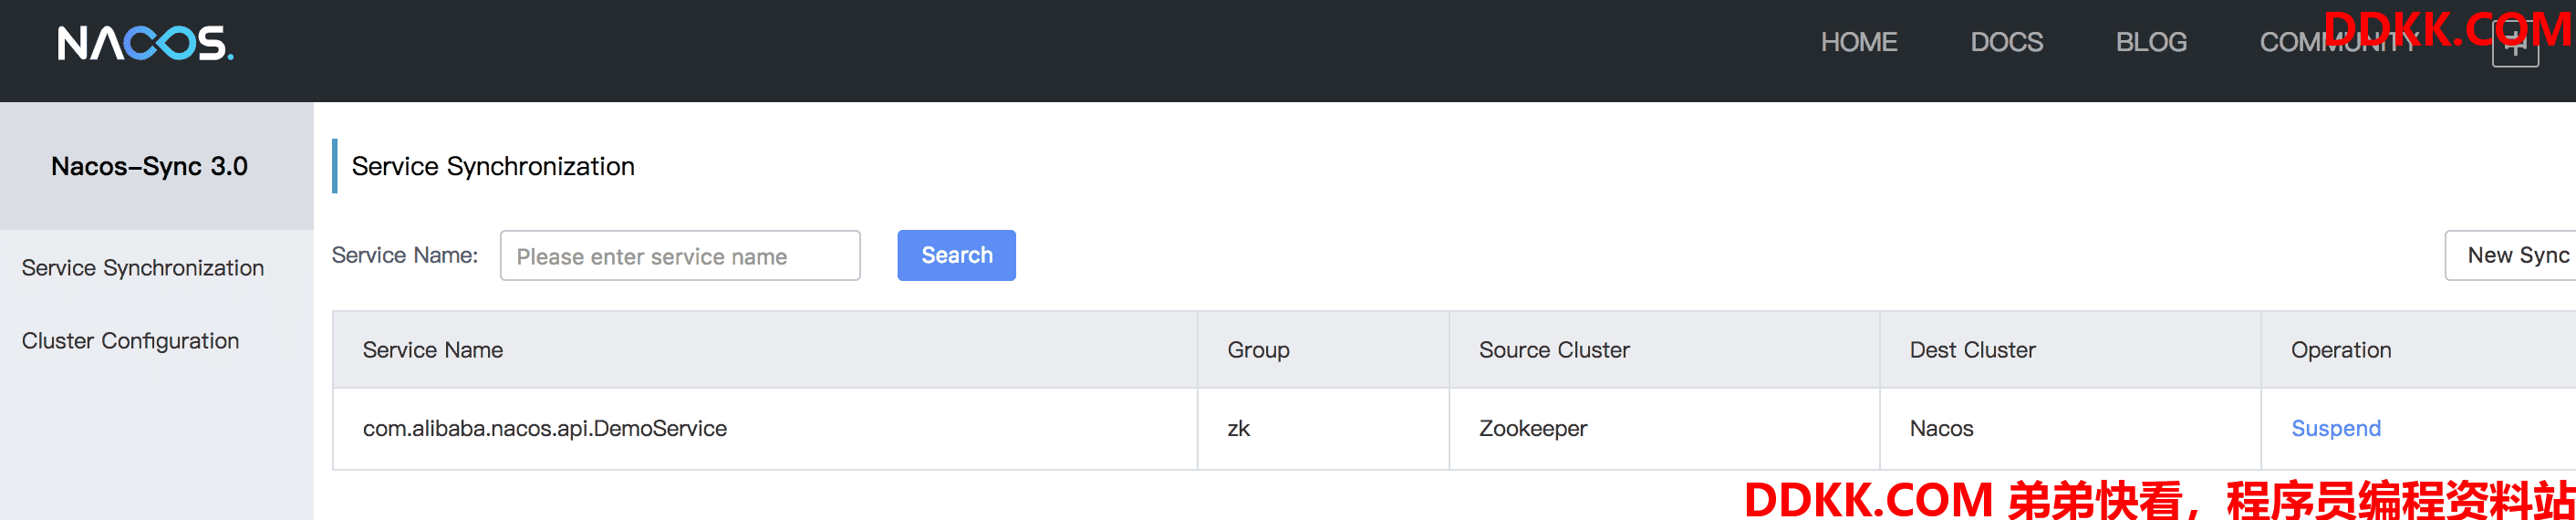Click the Dest Cluster column header
The image size is (2576, 520).
(1971, 350)
